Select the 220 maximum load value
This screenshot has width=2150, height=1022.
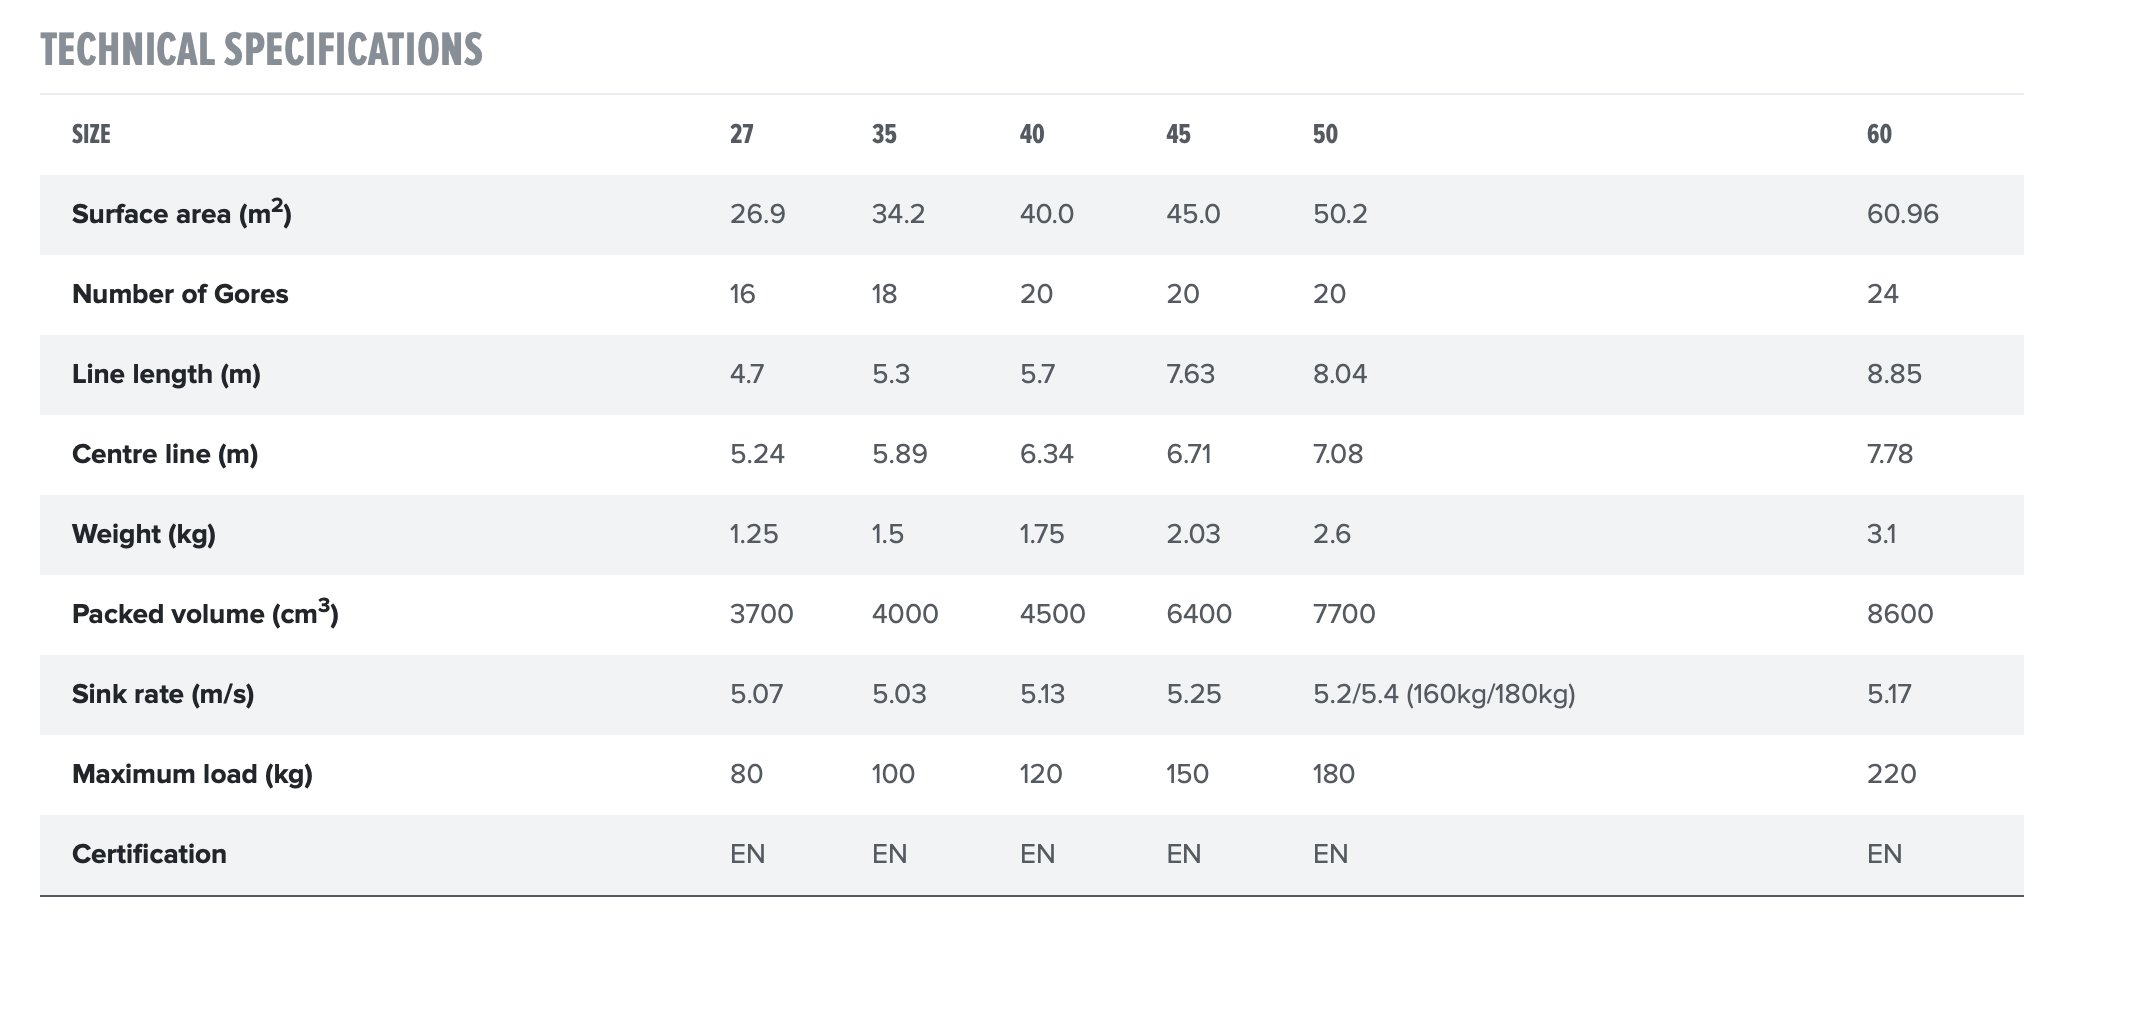point(1891,774)
